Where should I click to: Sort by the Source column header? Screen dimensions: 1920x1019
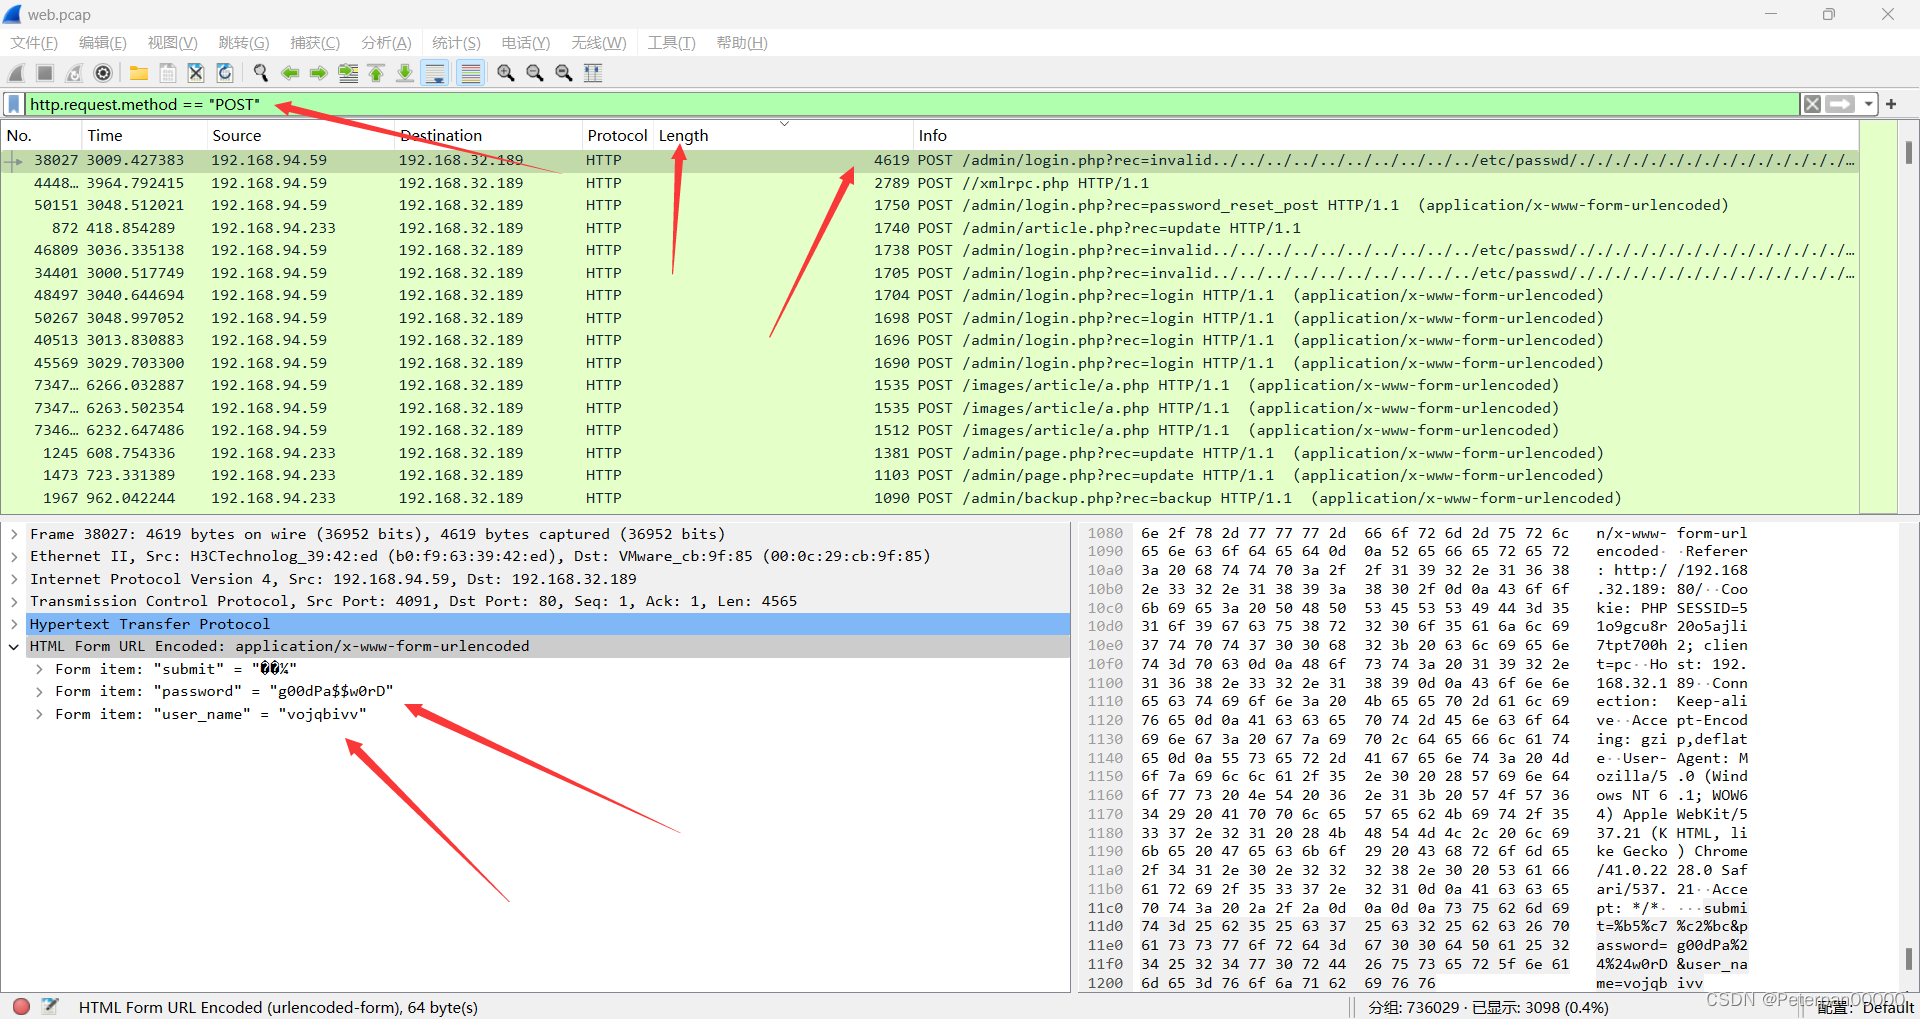pyautogui.click(x=300, y=135)
